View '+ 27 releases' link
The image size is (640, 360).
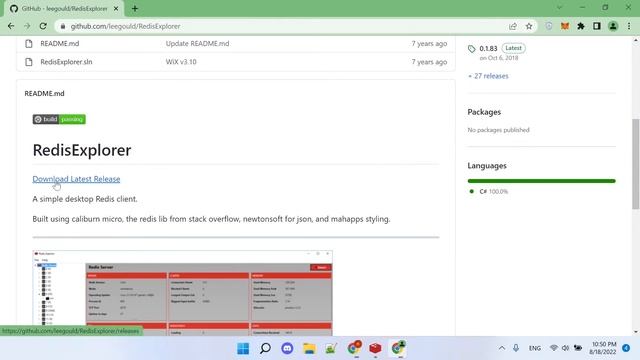click(488, 76)
